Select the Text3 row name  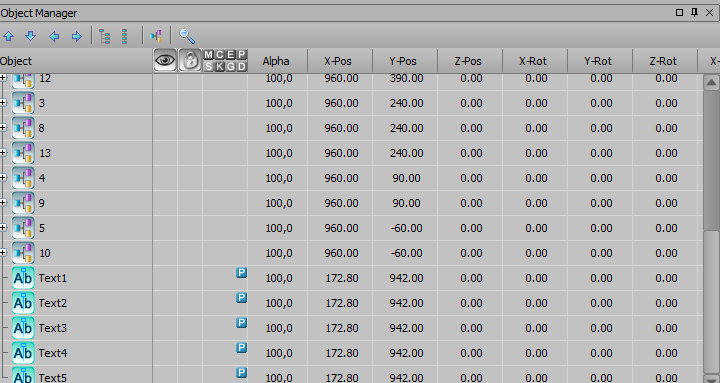click(x=53, y=328)
